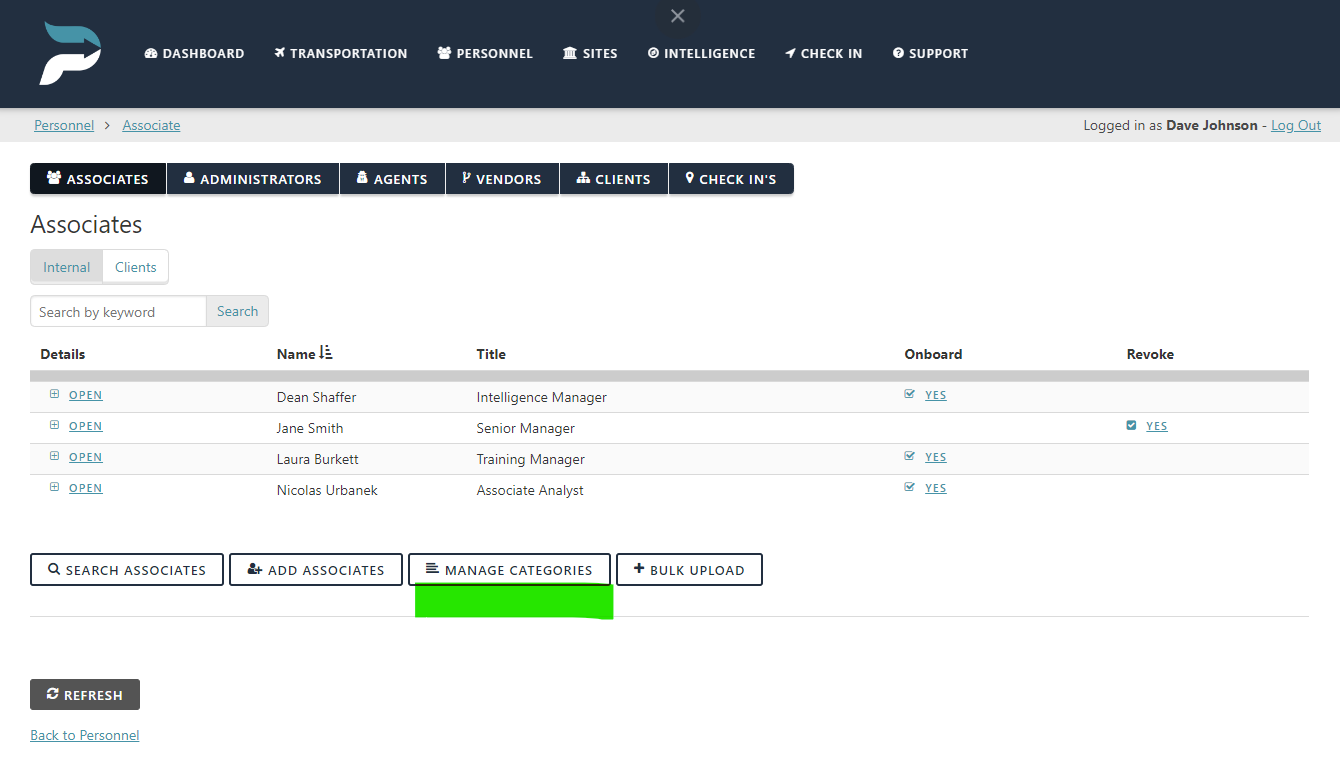Image resolution: width=1340 pixels, height=763 pixels.
Task: Expand details for Nicolas Urbanek
Action: click(x=55, y=487)
